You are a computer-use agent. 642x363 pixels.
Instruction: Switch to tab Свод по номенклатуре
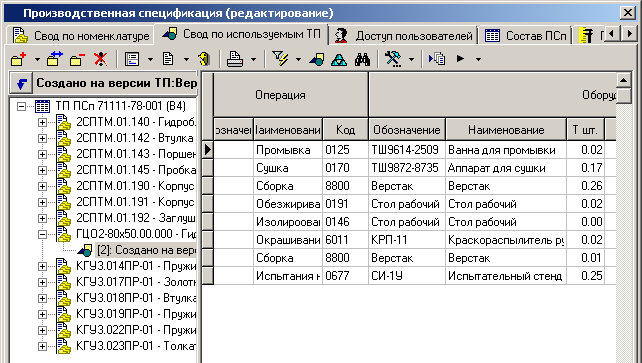click(81, 36)
